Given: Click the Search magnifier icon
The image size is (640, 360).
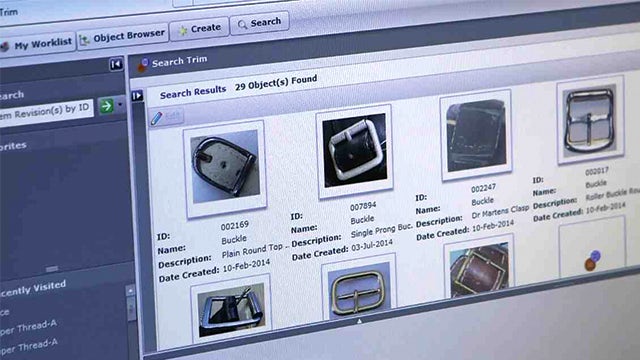Looking at the screenshot, I should (x=242, y=24).
